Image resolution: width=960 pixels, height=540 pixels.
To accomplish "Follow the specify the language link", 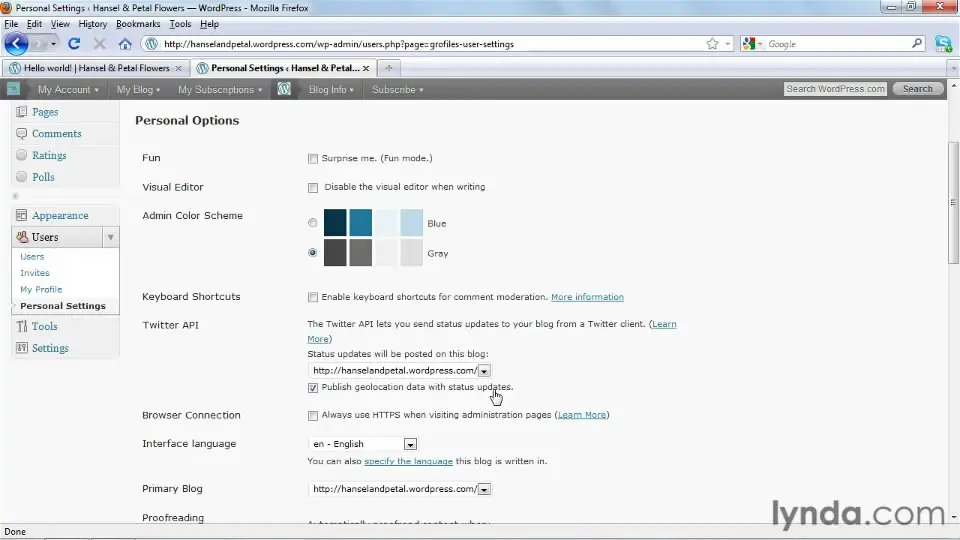I will point(408,461).
